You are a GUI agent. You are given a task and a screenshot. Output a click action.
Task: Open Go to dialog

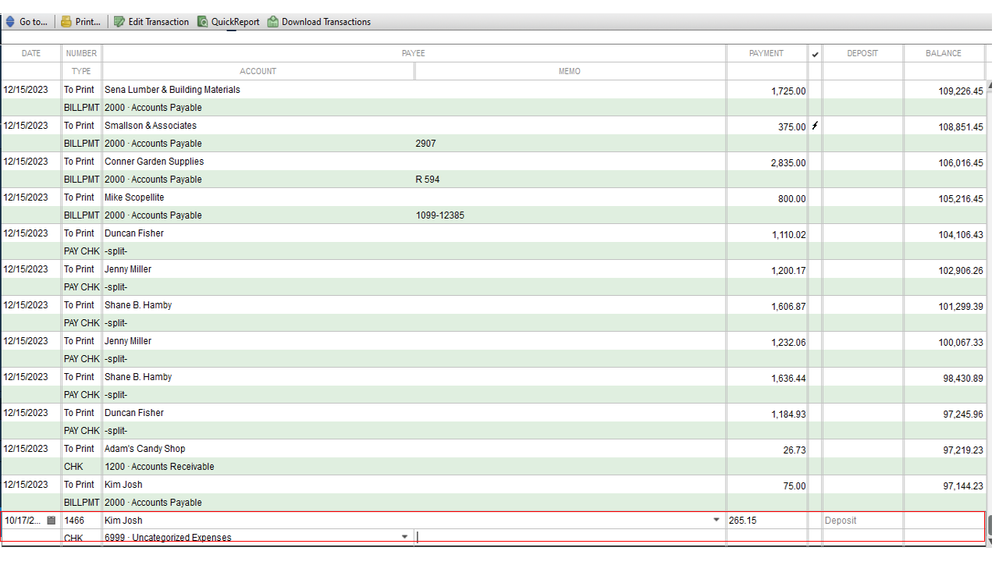pos(33,22)
